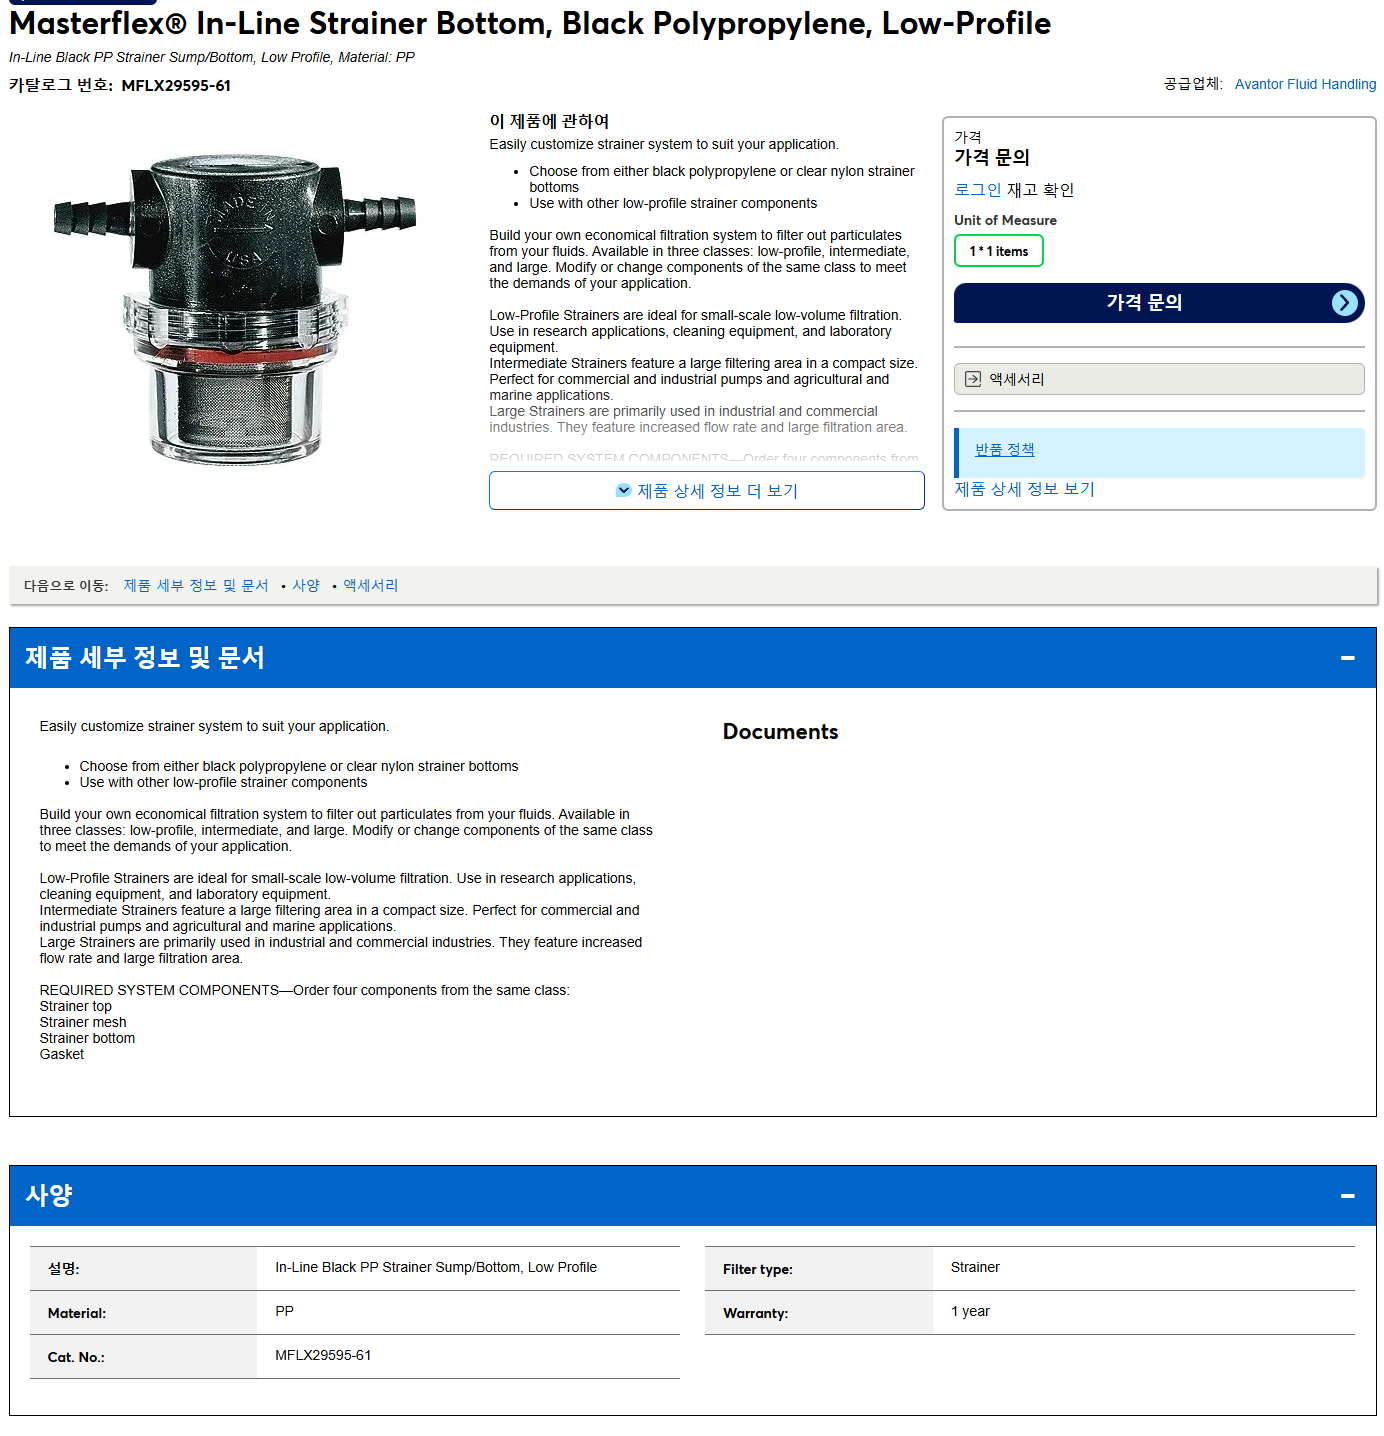
Task: Jump to 사양 section anchor
Action: (x=306, y=585)
